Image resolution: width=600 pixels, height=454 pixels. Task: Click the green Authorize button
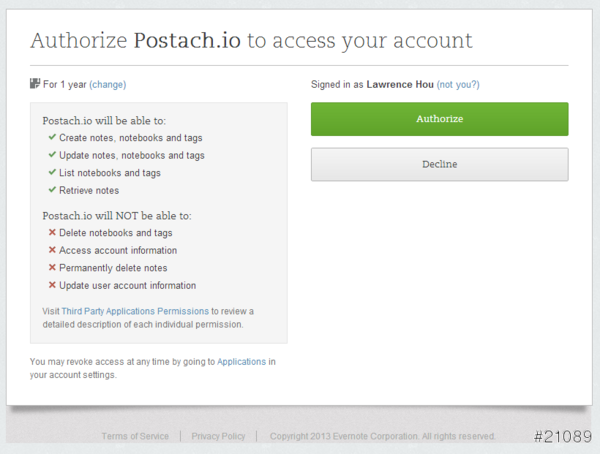tap(439, 119)
